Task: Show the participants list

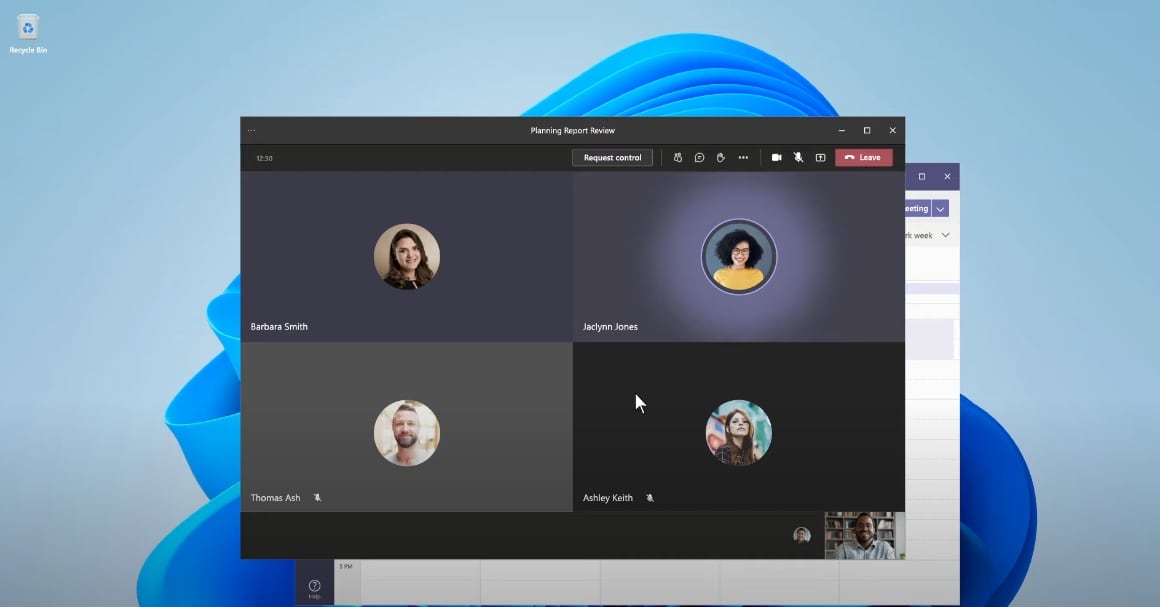Action: point(678,158)
